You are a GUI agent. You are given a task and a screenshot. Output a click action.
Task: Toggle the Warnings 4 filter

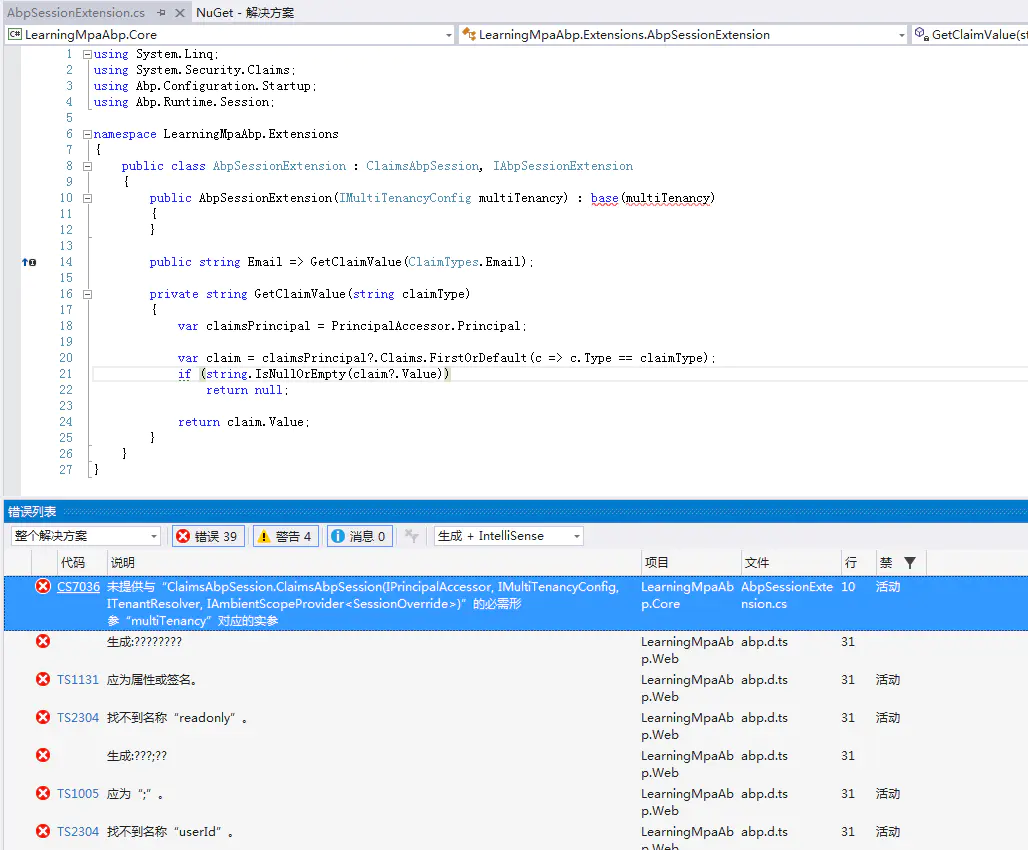point(287,536)
